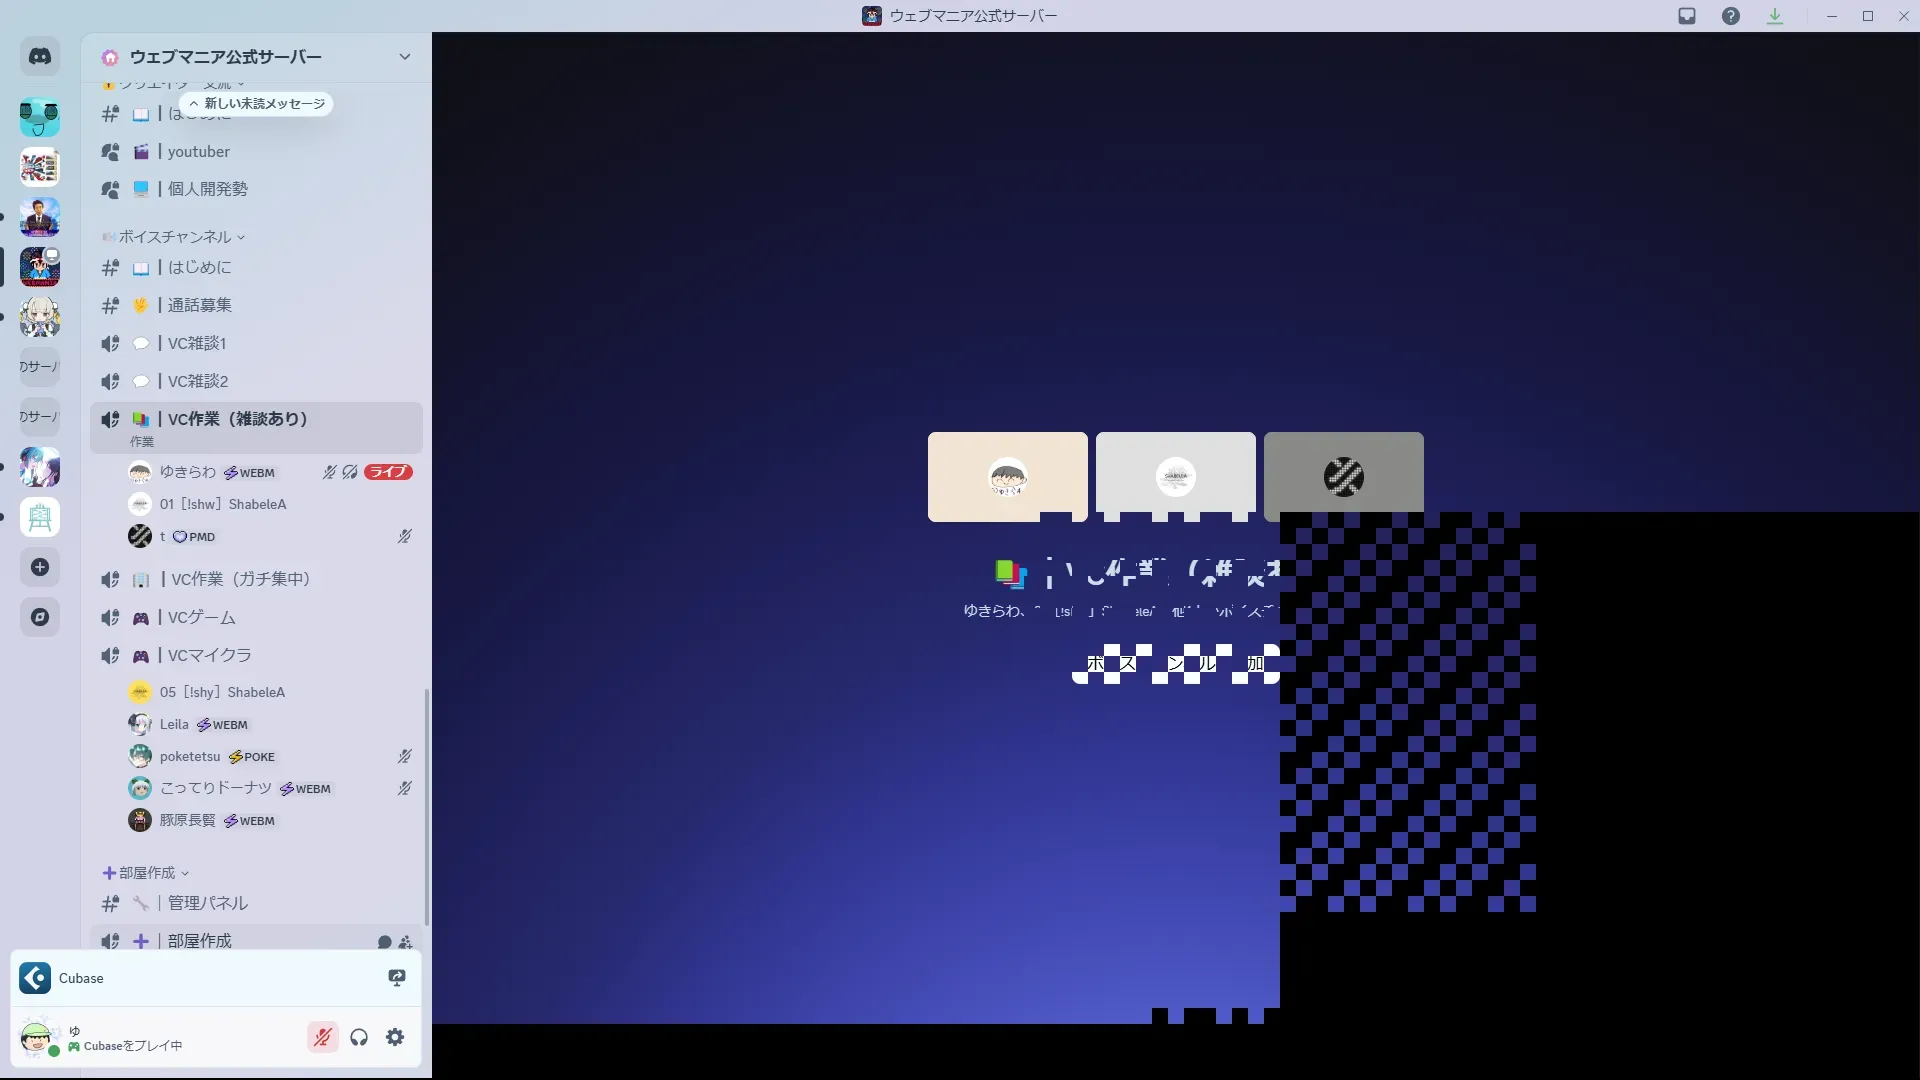
Task: Toggle headphone deafen in user panel
Action: point(359,1037)
